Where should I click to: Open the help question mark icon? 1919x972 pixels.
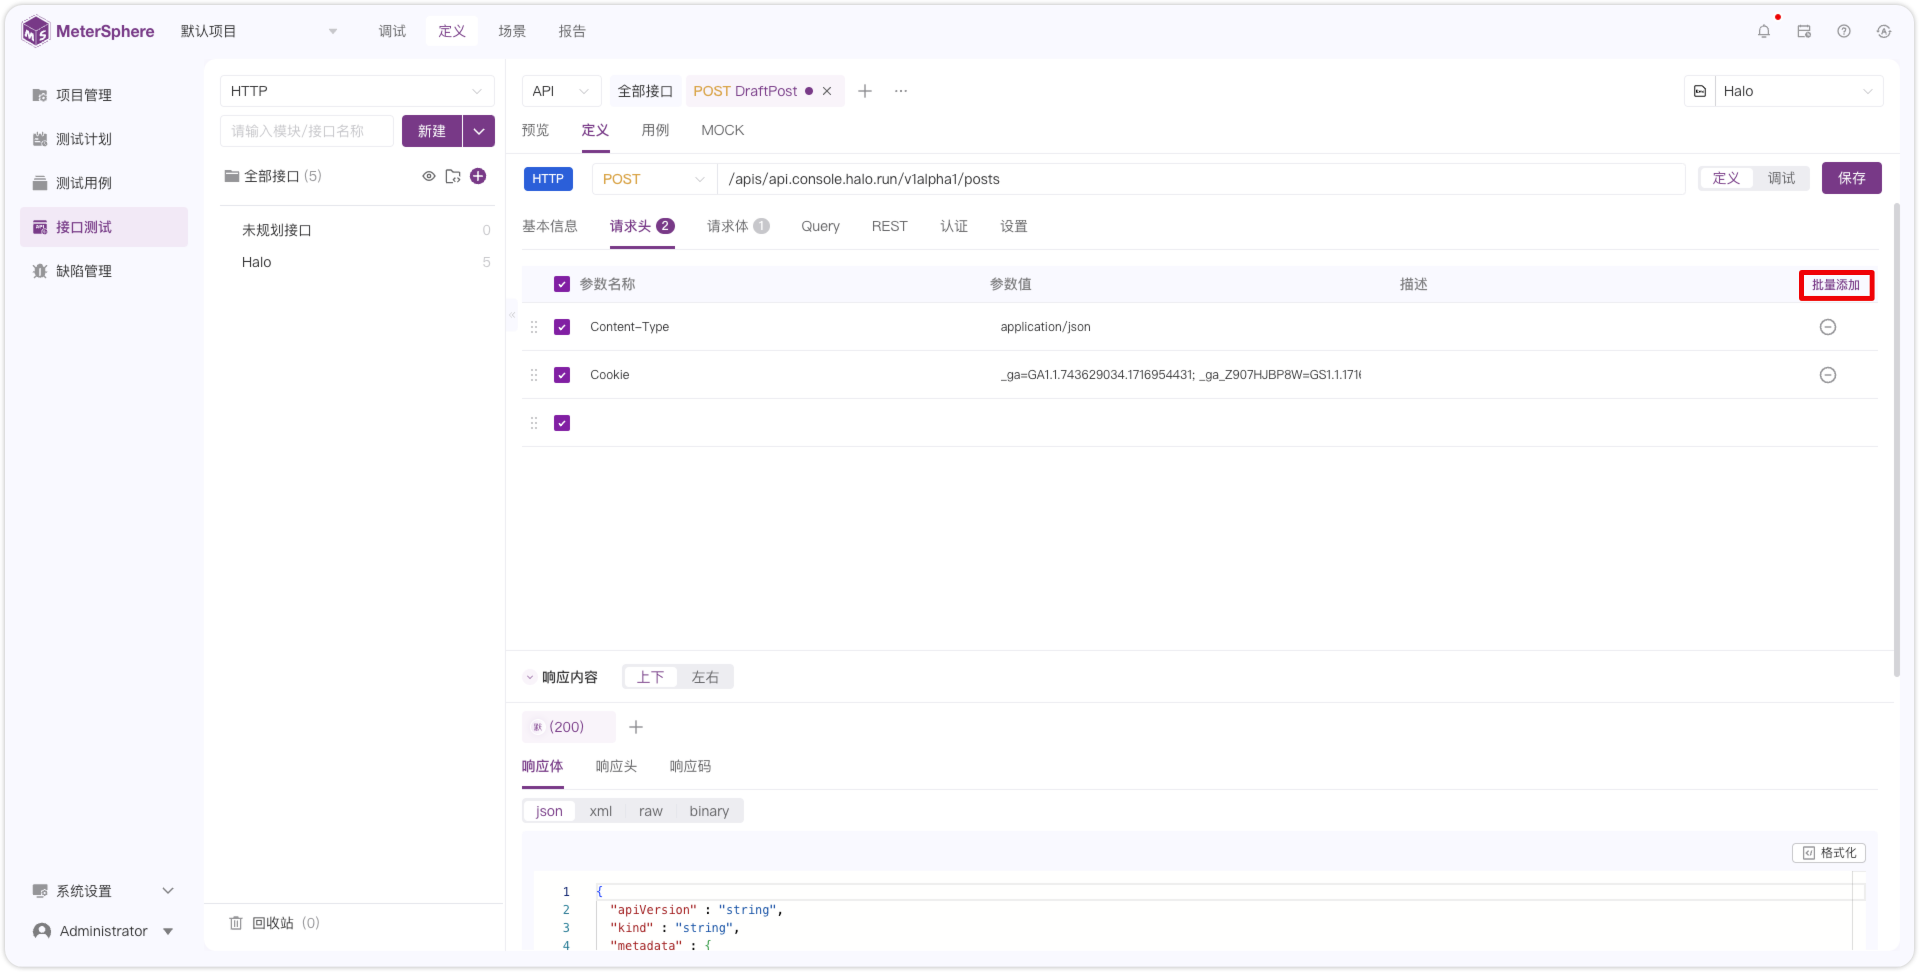1843,31
